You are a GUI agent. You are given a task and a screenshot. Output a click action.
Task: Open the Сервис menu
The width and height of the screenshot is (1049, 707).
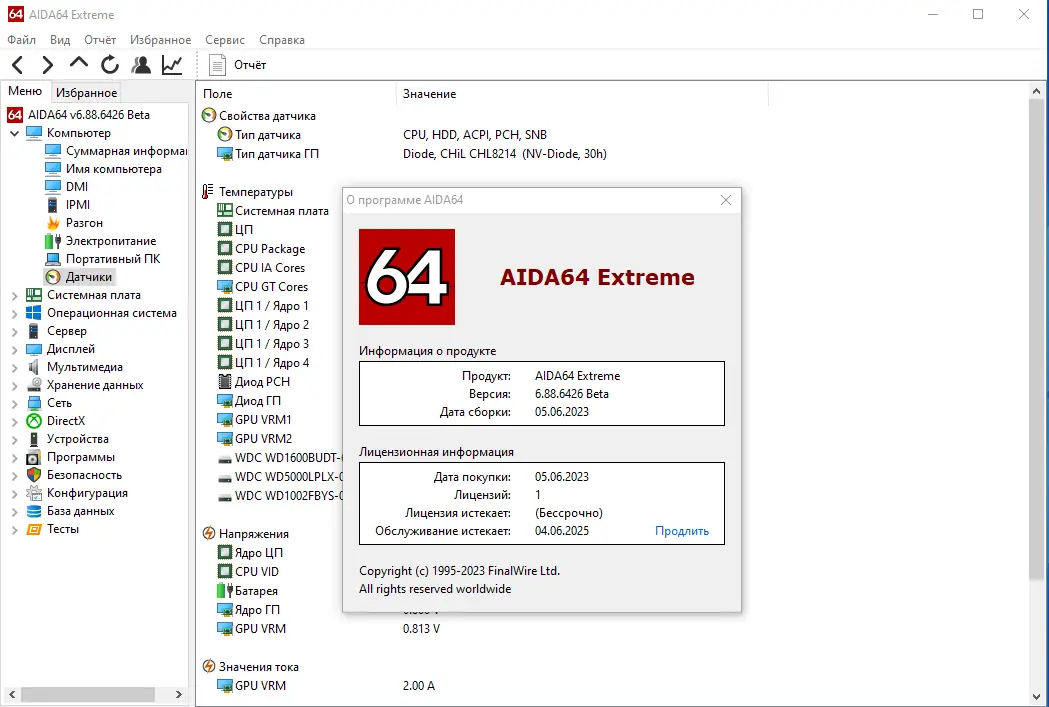tap(225, 40)
